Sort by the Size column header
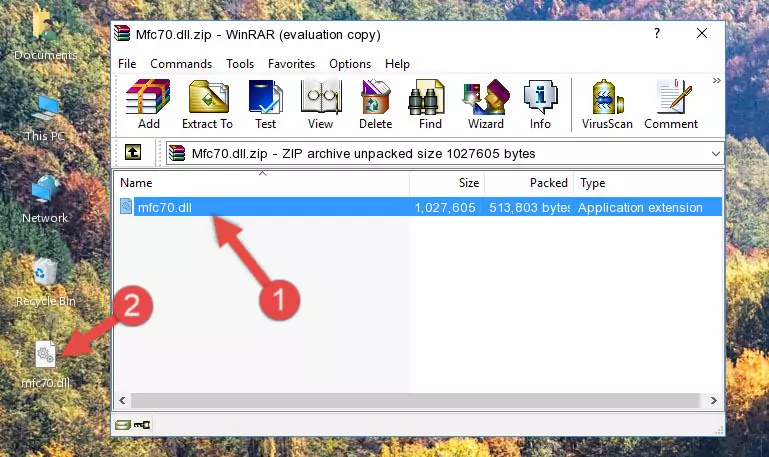The height and width of the screenshot is (457, 769). (447, 182)
